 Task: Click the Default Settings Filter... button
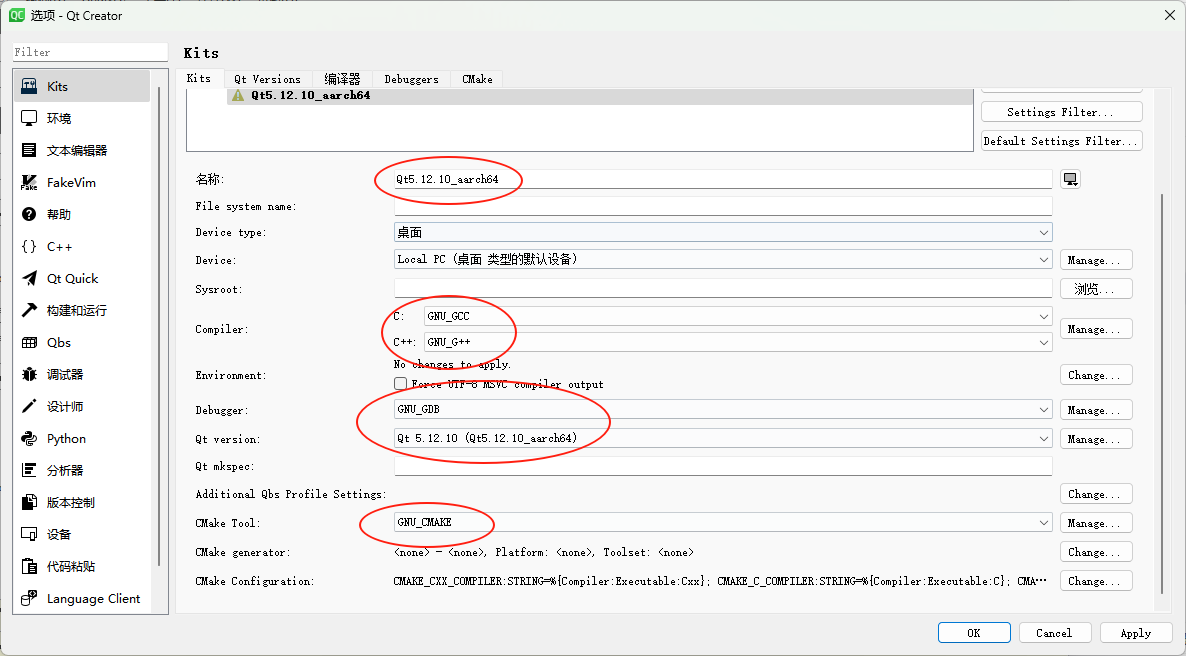(x=1061, y=141)
